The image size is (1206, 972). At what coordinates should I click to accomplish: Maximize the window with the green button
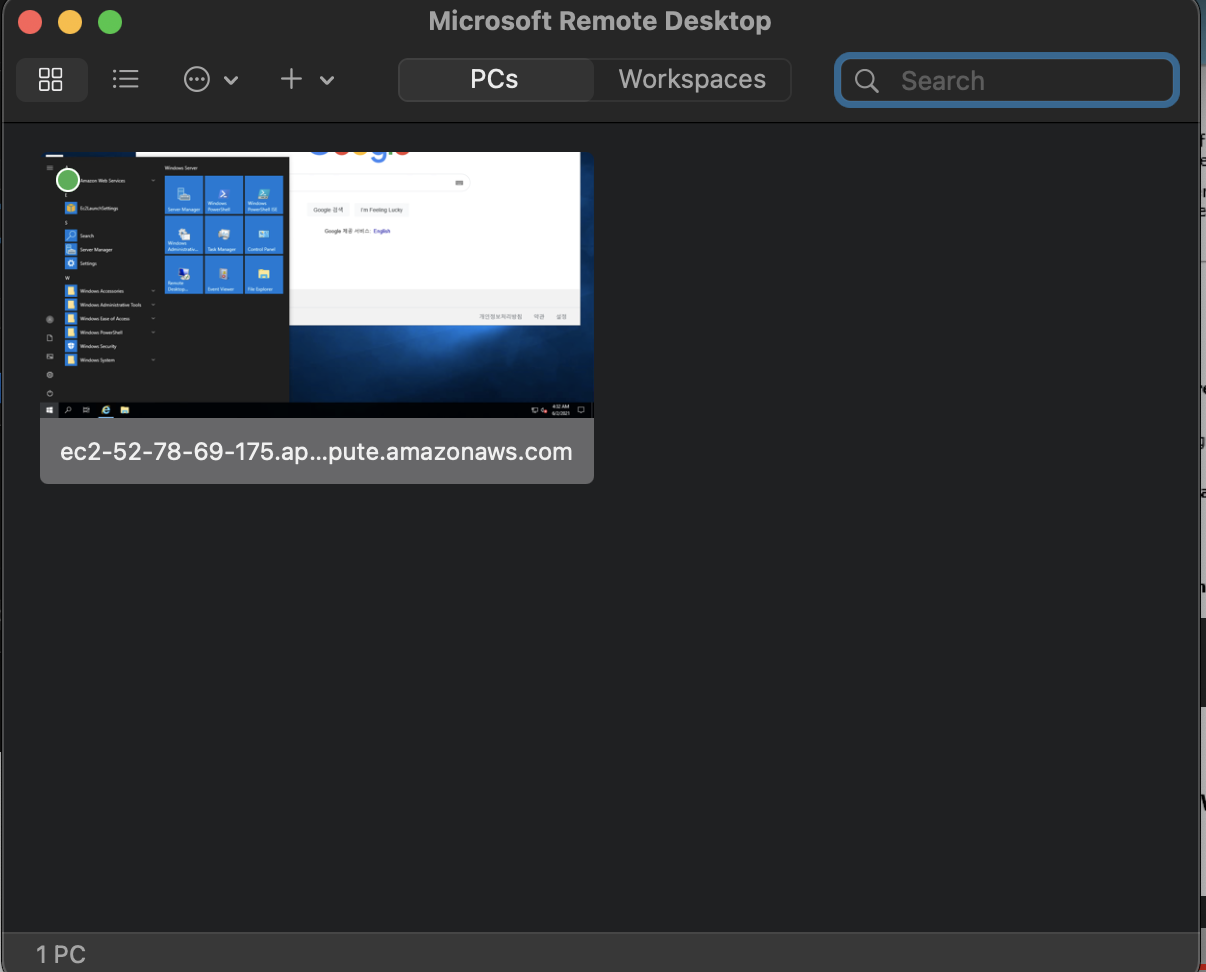click(x=110, y=21)
